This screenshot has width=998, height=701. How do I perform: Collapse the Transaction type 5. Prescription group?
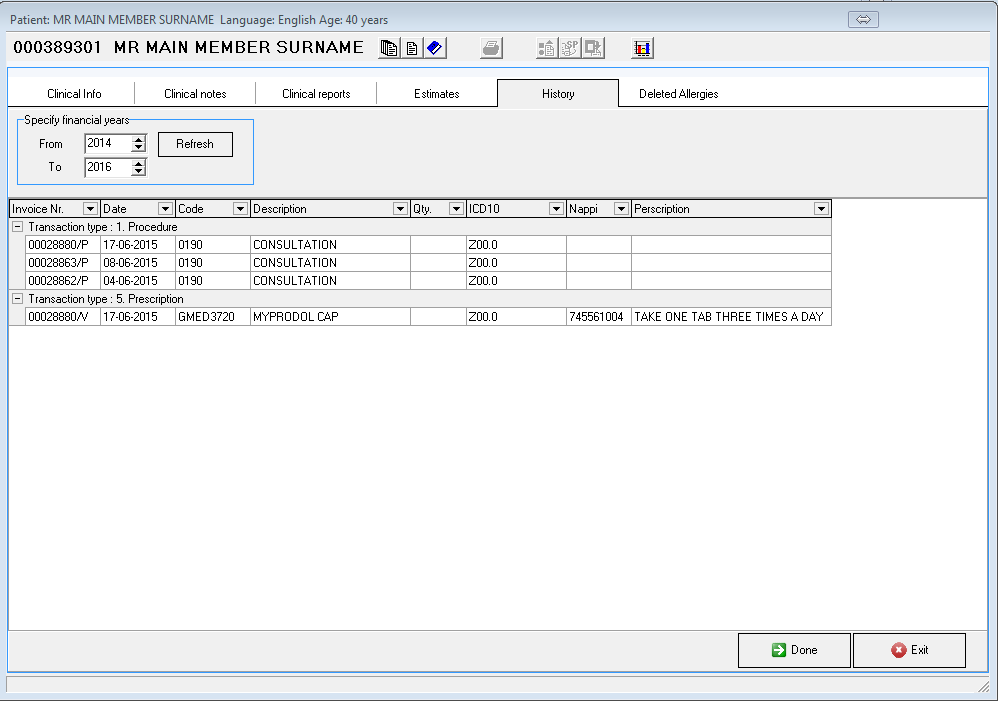17,299
